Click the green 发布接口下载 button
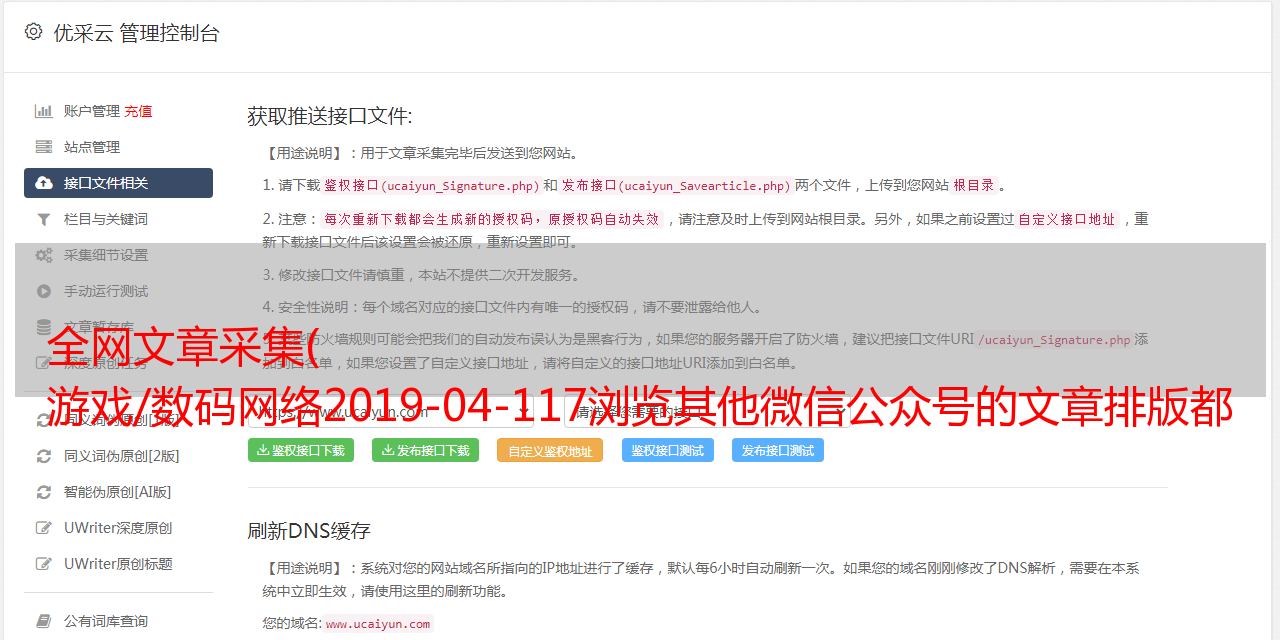This screenshot has height=640, width=1280. coord(425,450)
